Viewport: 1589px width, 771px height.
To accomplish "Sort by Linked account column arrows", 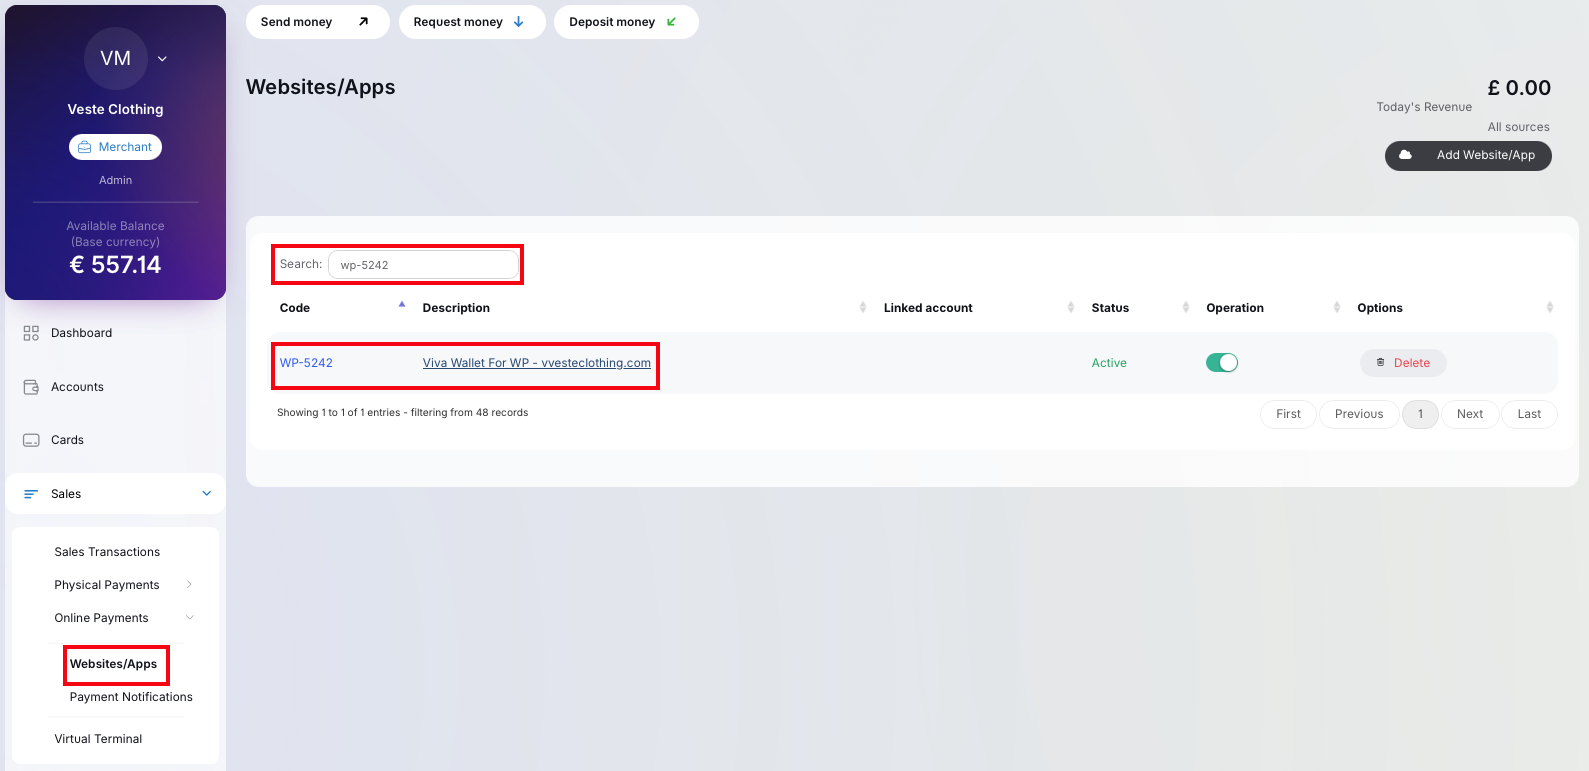I will [1071, 307].
